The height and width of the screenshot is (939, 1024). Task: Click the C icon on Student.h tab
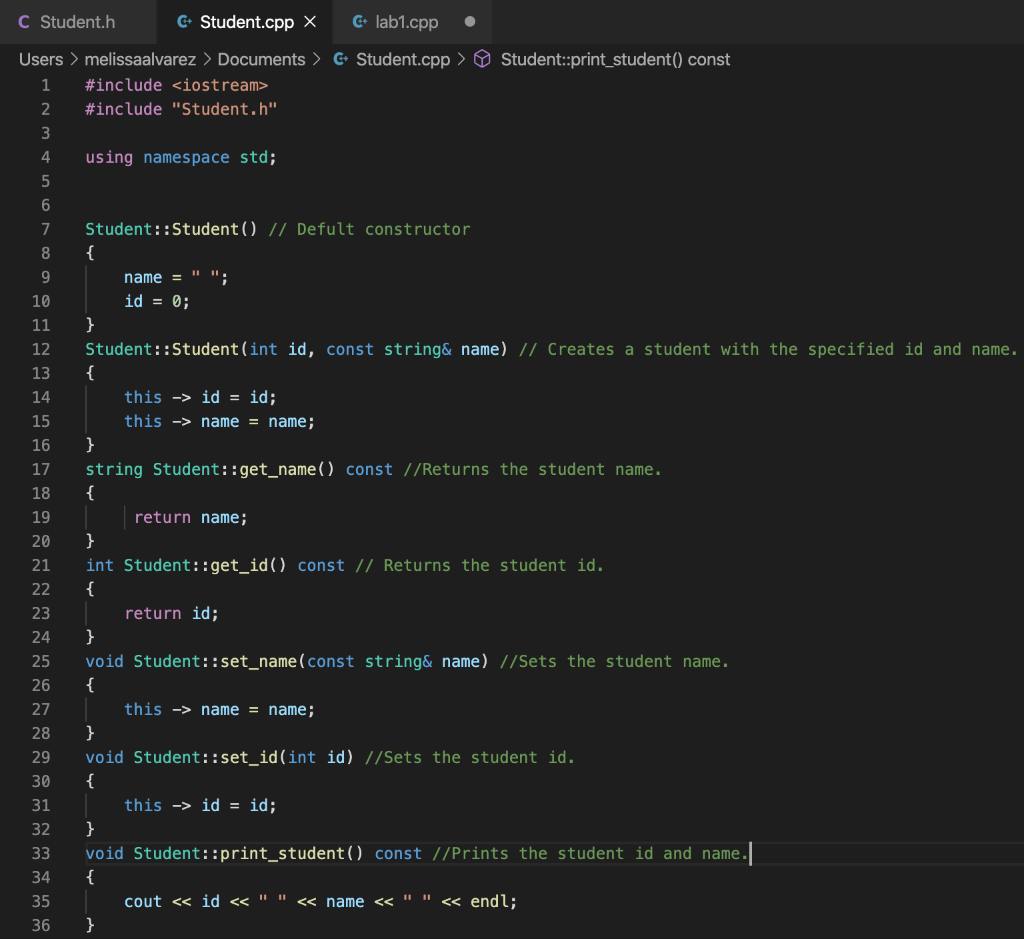pyautogui.click(x=24, y=22)
